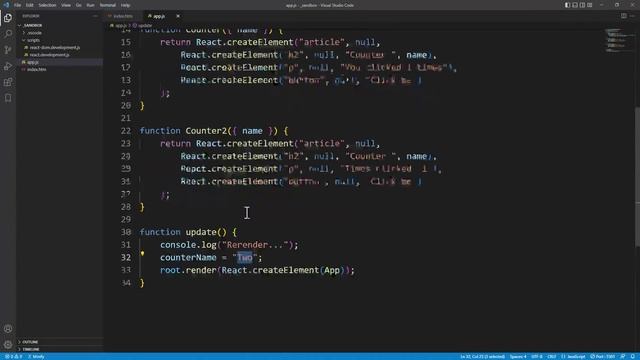
Task: Open customize layout icon in title bar
Action: click(x=590, y=5)
